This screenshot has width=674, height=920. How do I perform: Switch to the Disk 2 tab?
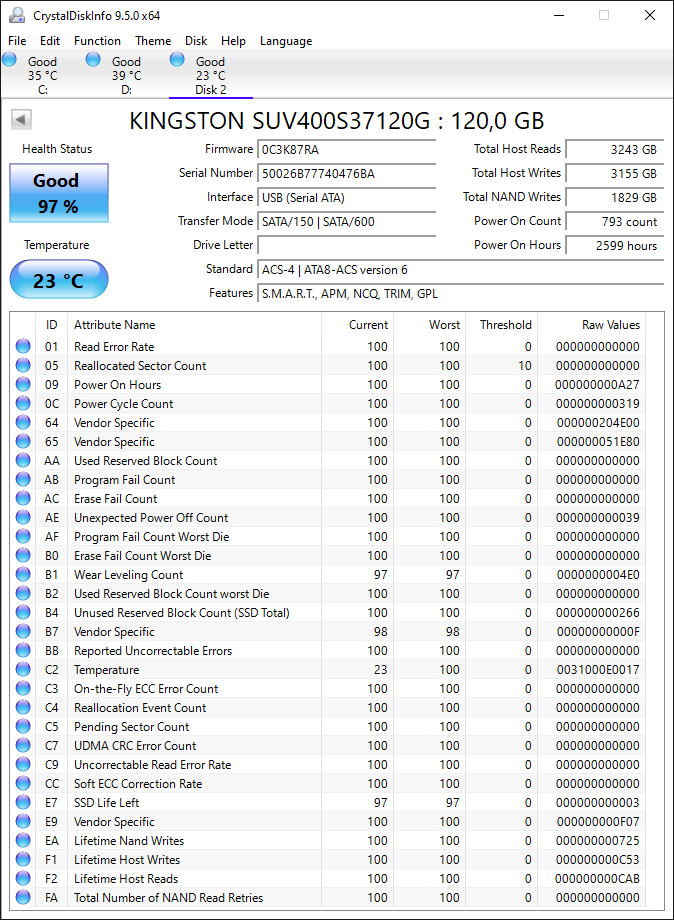coord(211,75)
